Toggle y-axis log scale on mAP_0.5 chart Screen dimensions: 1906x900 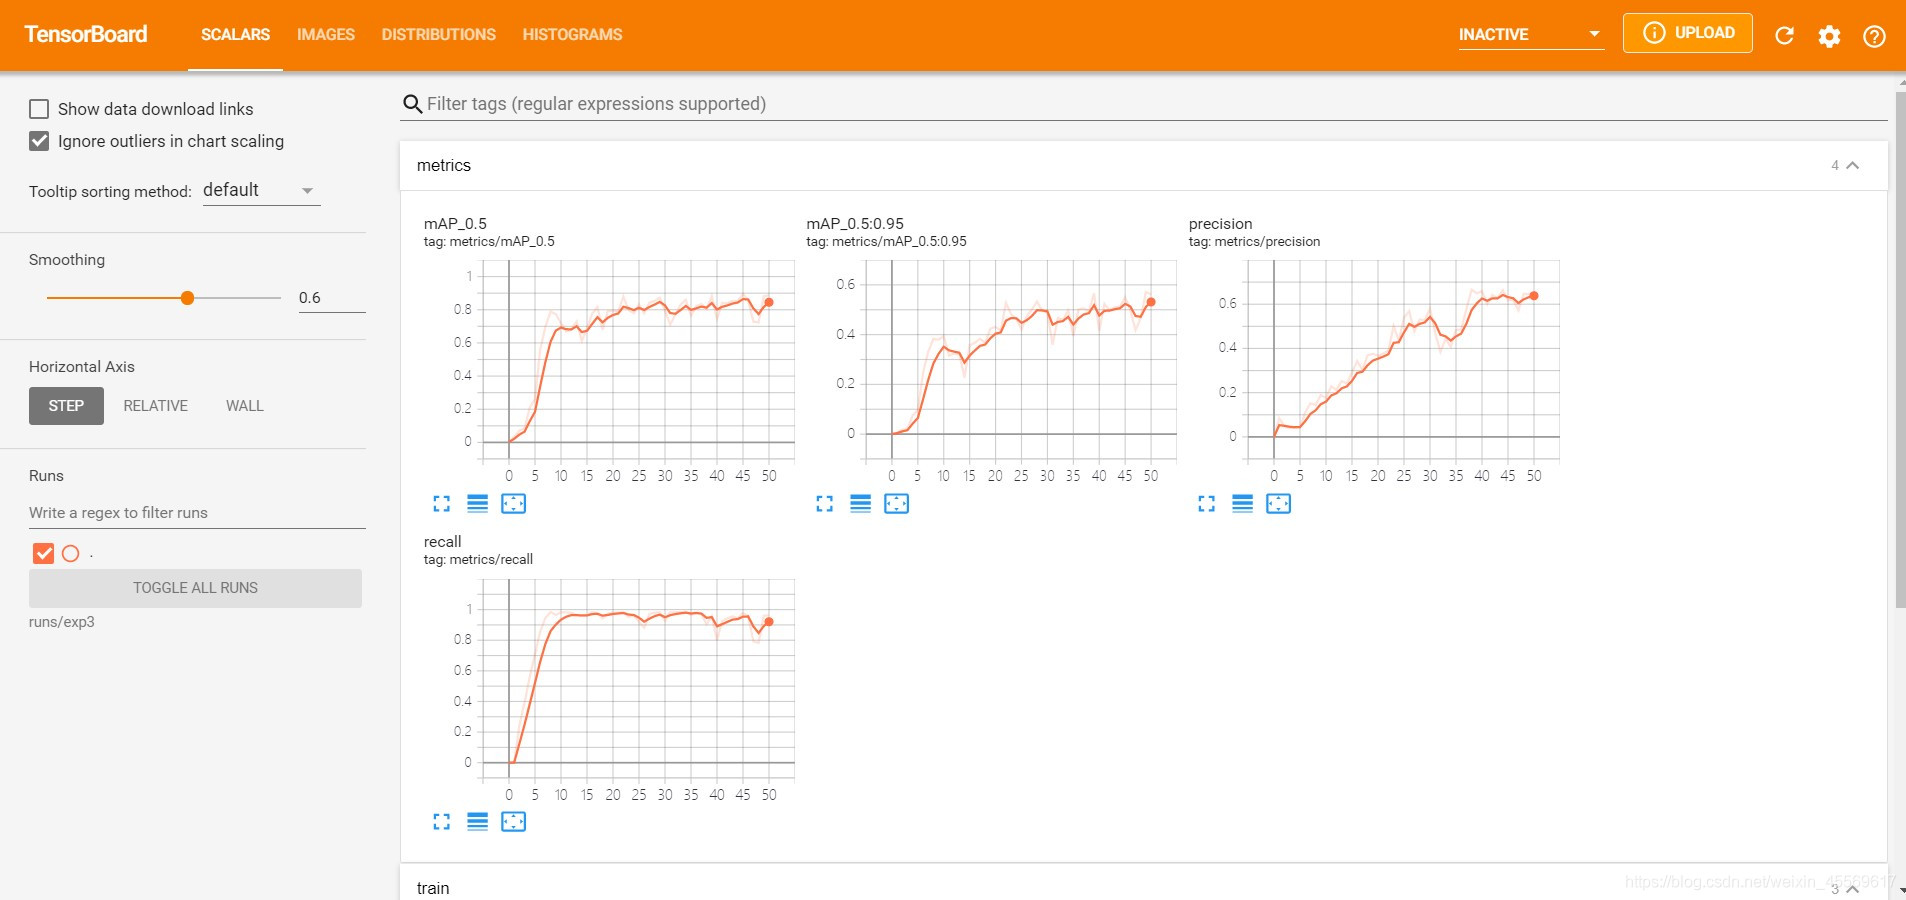point(477,504)
